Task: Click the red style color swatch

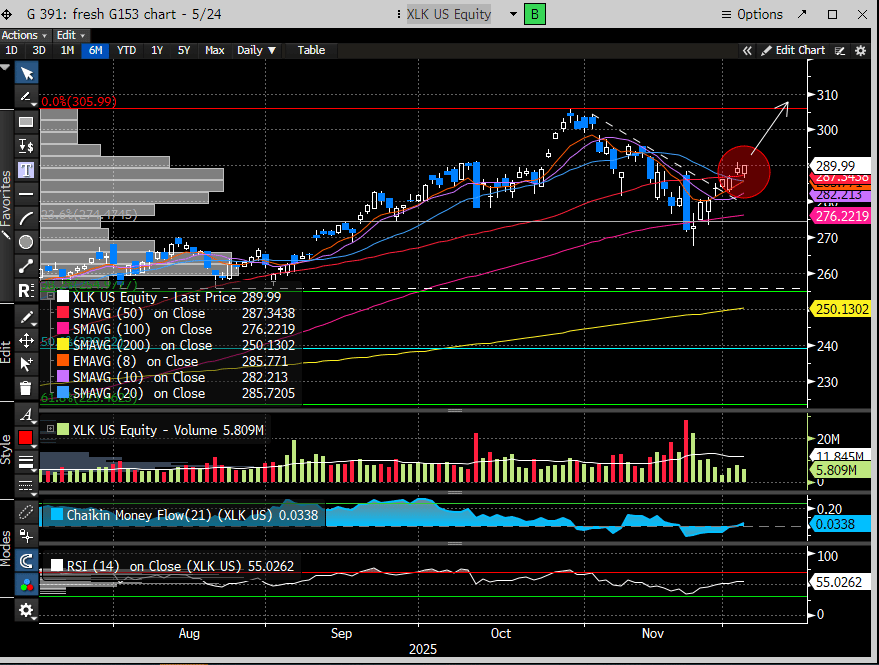Action: point(26,438)
